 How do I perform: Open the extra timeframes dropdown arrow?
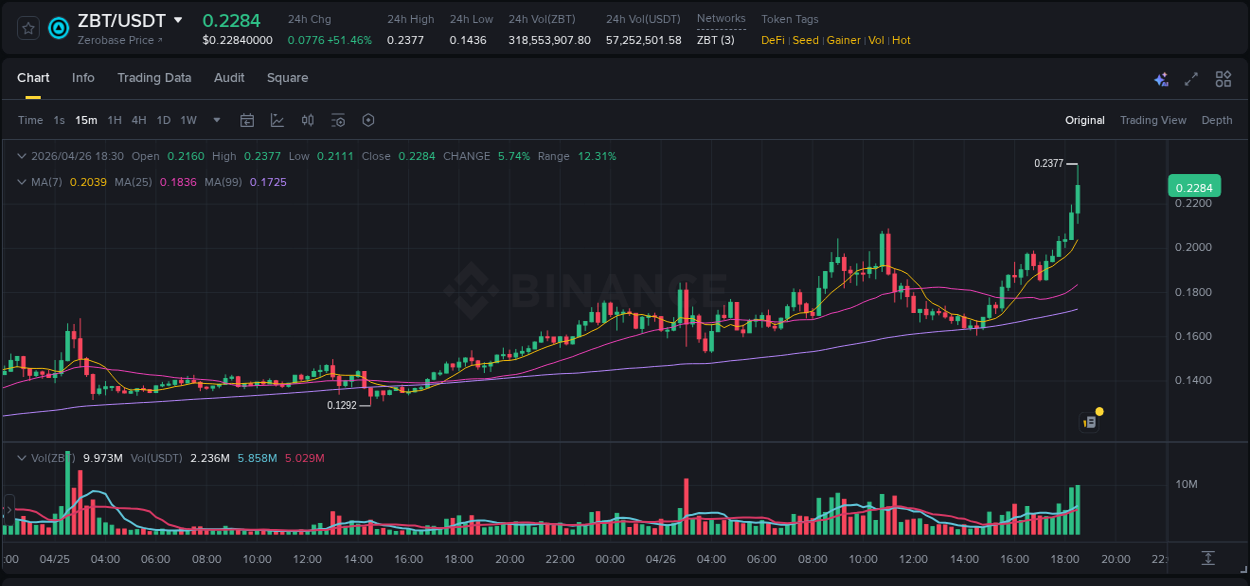[215, 120]
